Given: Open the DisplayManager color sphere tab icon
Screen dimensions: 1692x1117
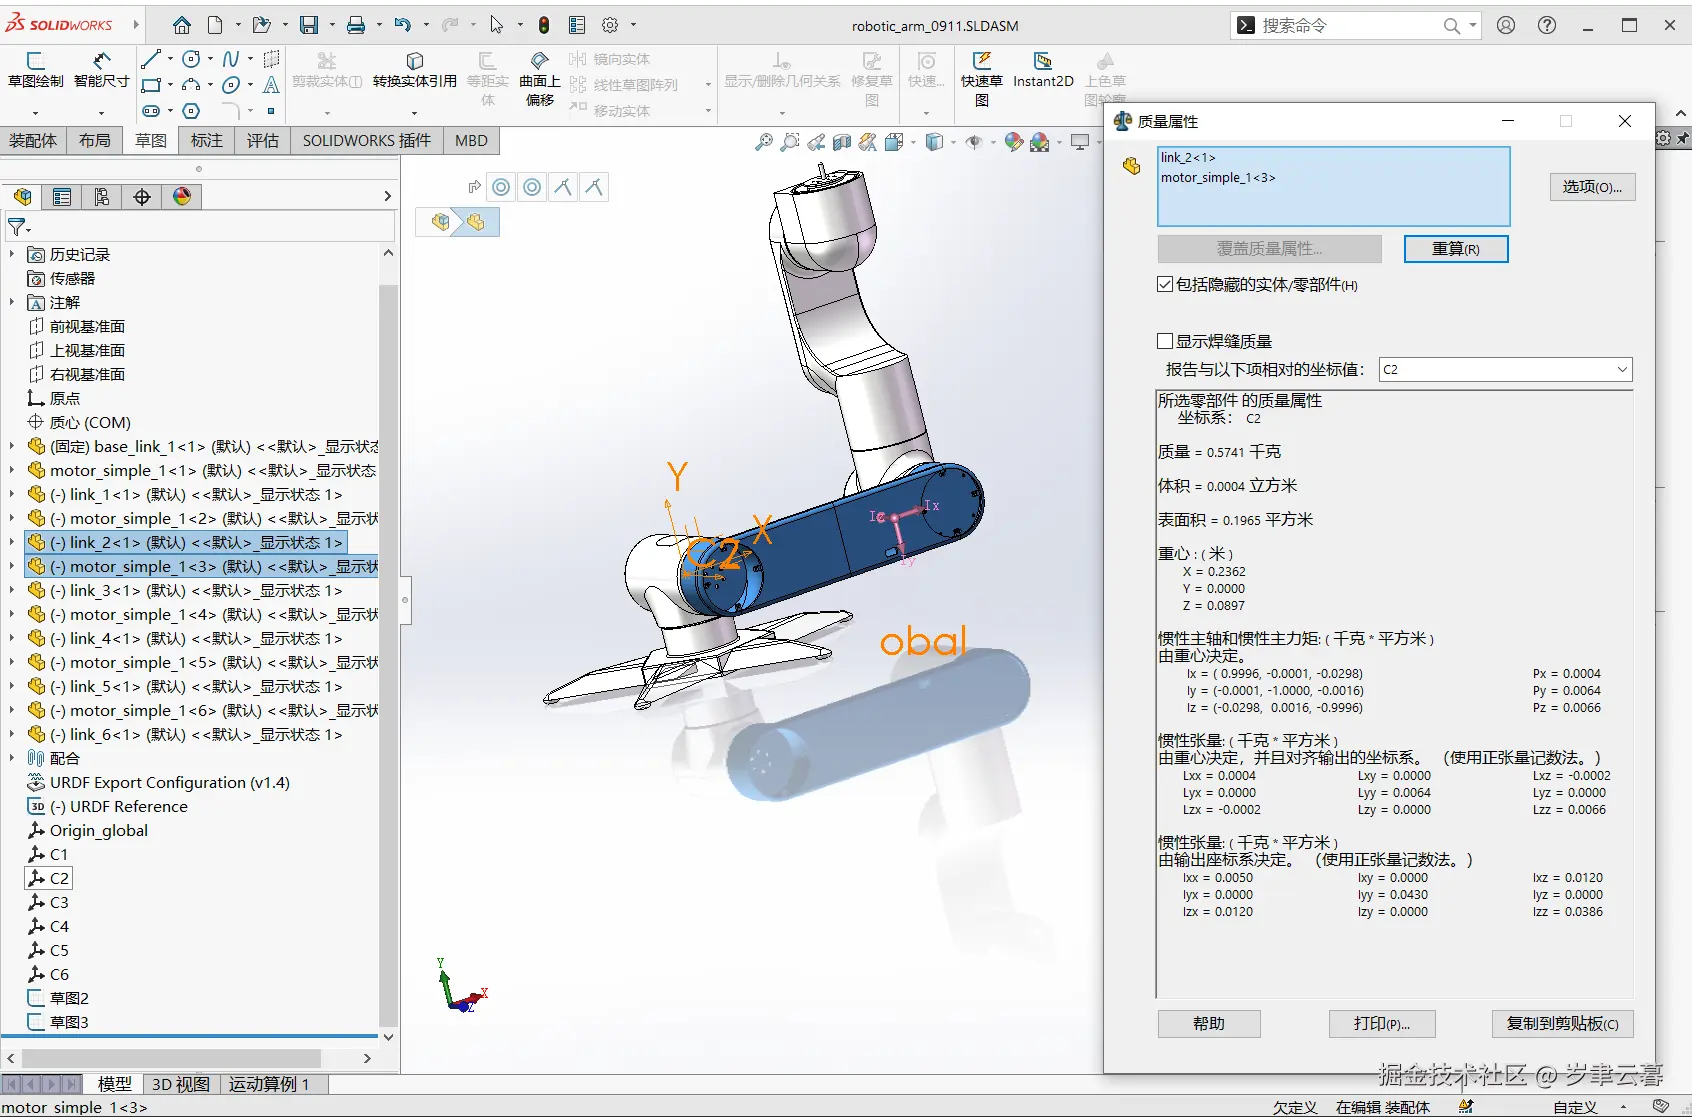Looking at the screenshot, I should tap(182, 197).
